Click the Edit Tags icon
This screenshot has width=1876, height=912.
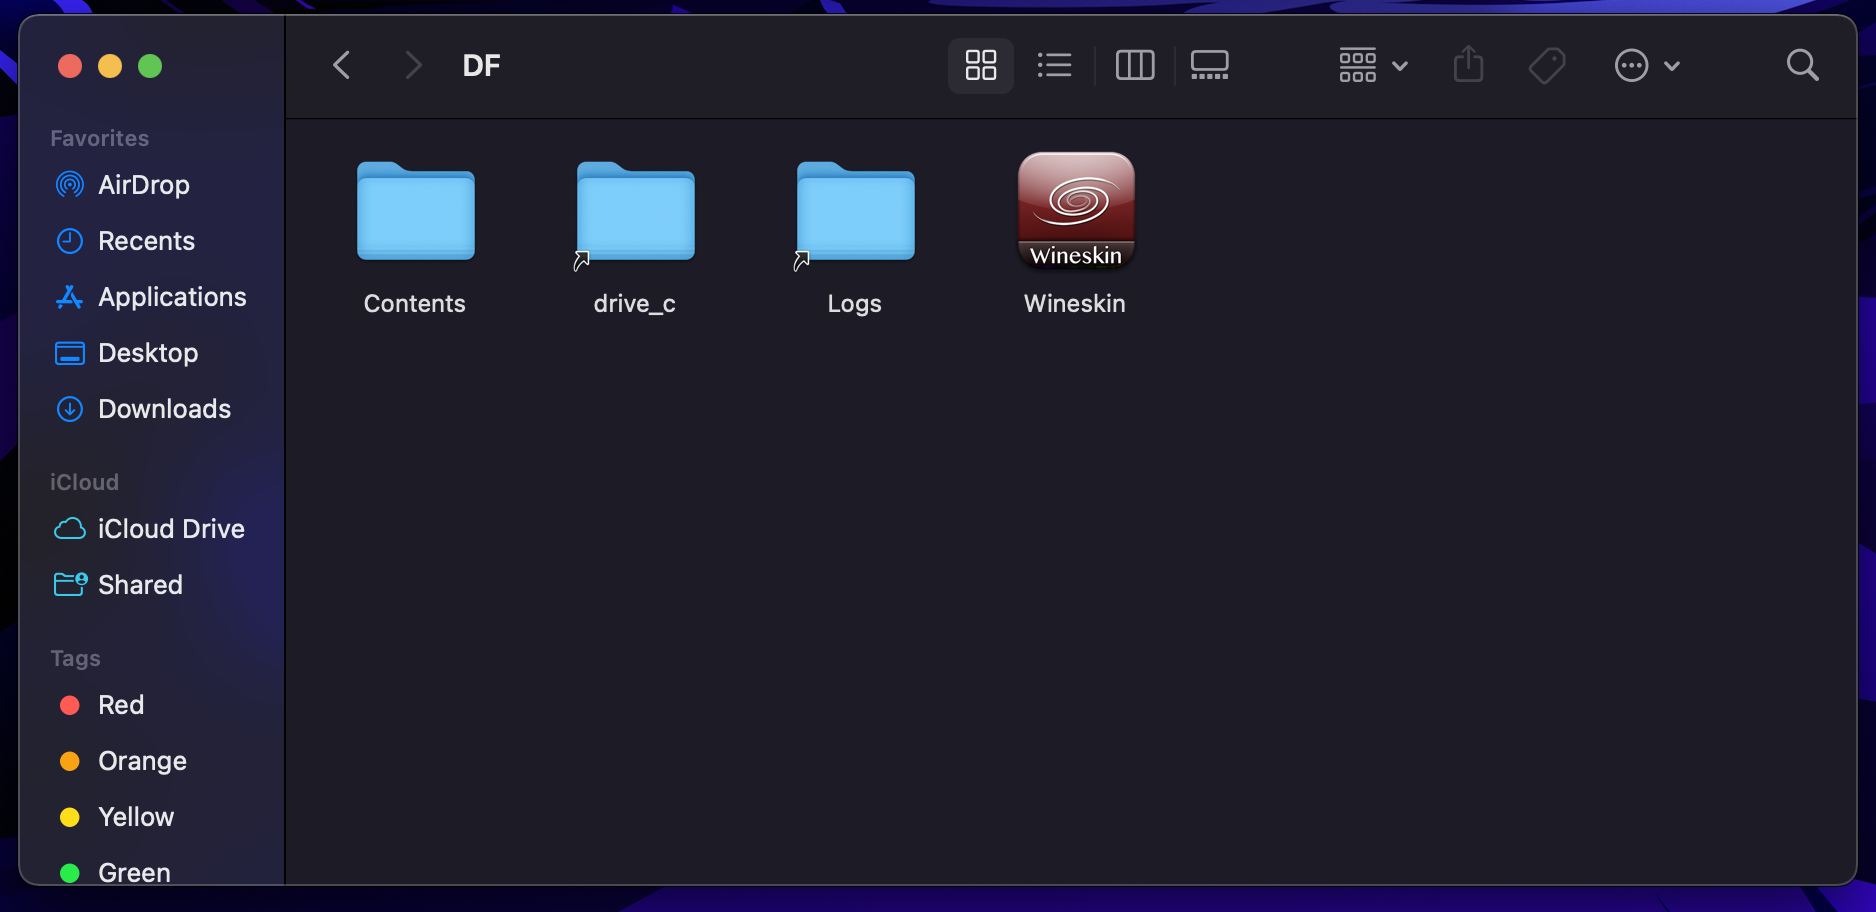pos(1547,66)
